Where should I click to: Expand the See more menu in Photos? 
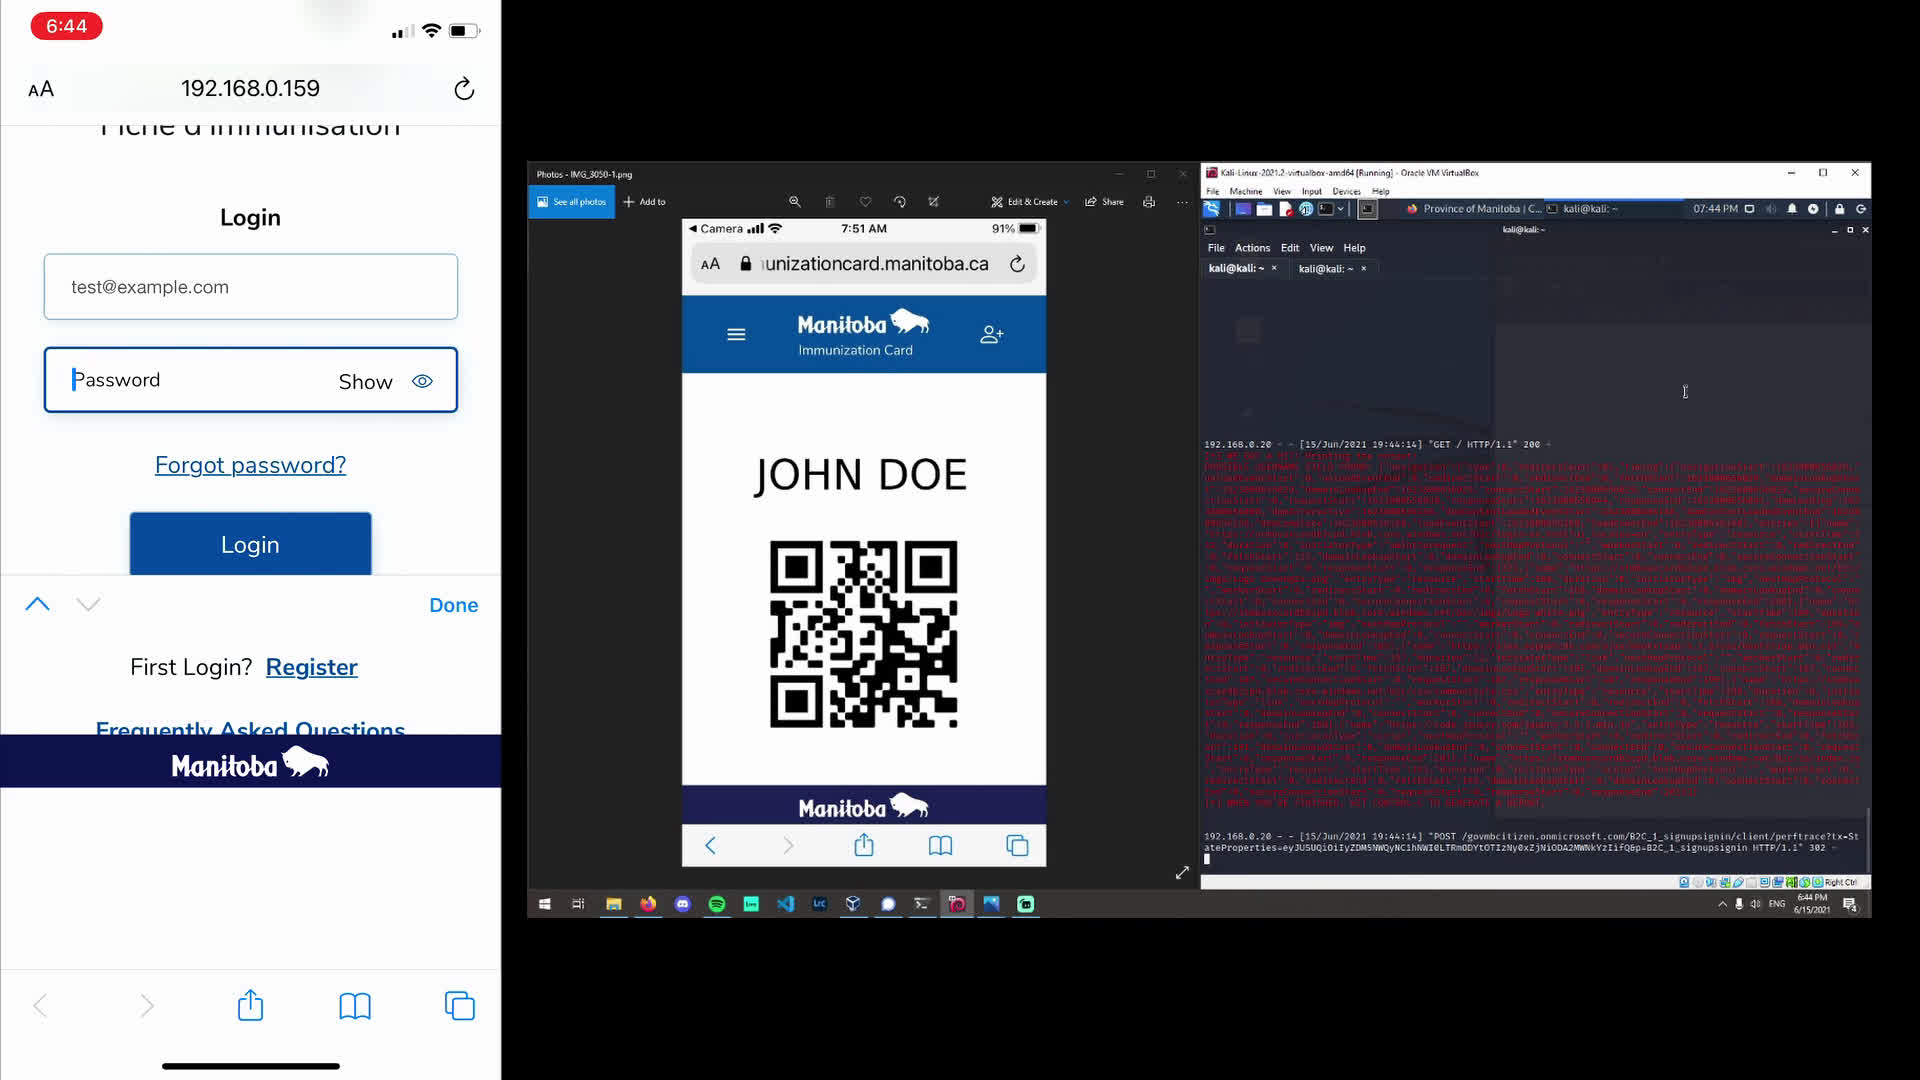pyautogui.click(x=1182, y=201)
